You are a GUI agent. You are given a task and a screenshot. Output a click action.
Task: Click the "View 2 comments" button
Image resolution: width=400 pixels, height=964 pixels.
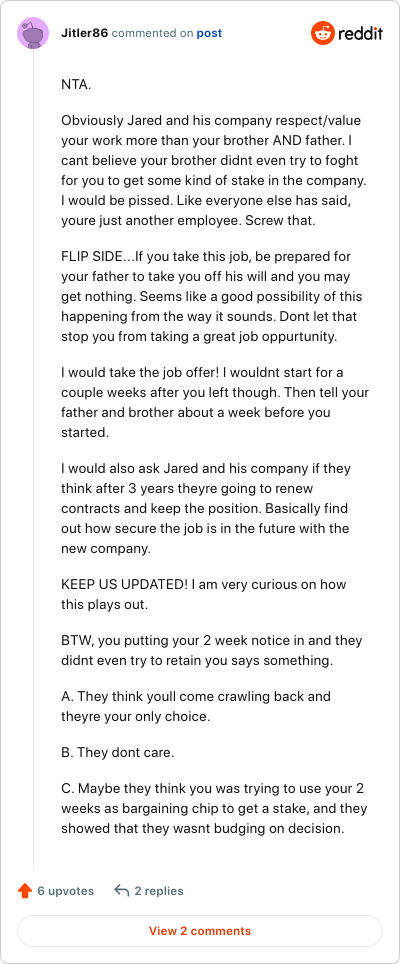coord(200,931)
